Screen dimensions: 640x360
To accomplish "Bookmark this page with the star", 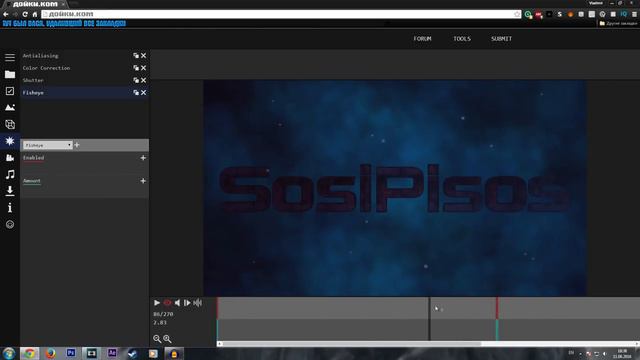I will pos(517,14).
